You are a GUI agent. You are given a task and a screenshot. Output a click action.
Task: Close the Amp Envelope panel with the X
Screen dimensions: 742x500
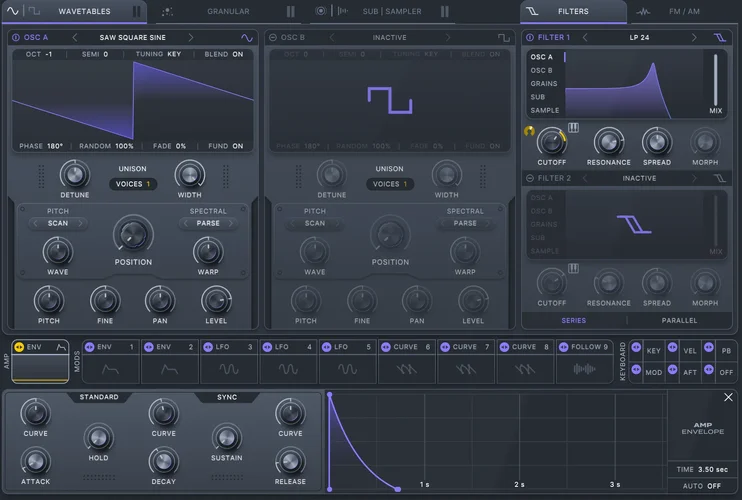[728, 397]
